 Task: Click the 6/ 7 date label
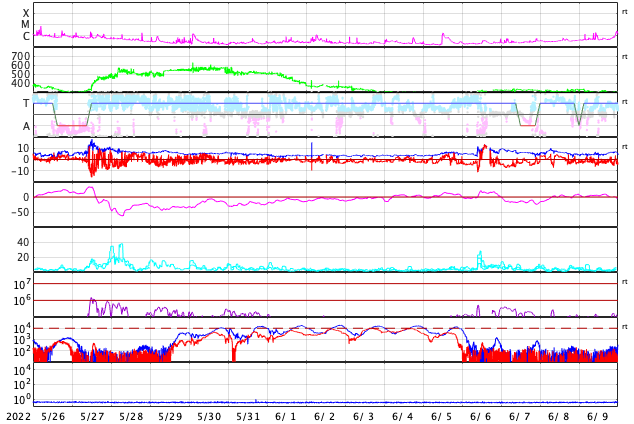point(520,417)
